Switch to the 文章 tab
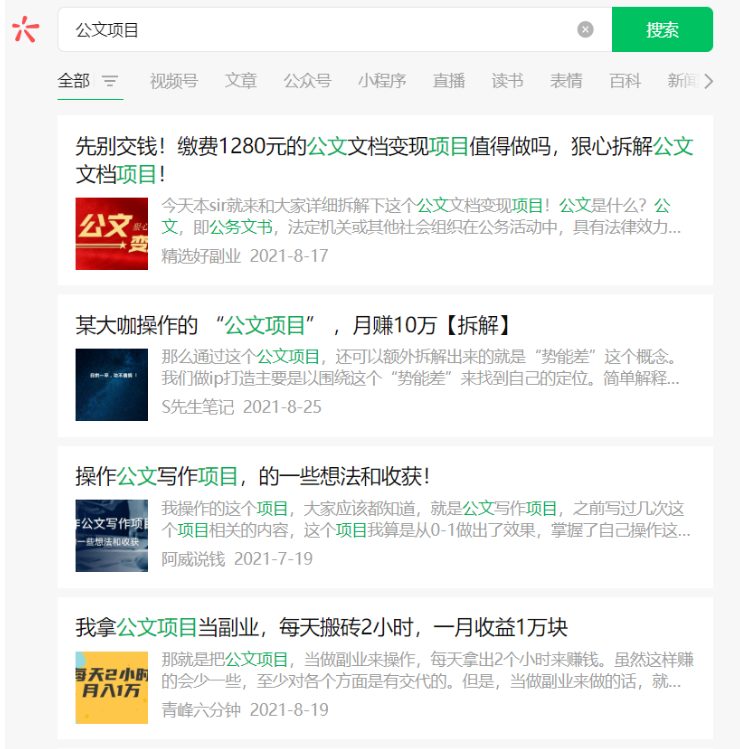Screen dimensions: 740x749 point(240,81)
